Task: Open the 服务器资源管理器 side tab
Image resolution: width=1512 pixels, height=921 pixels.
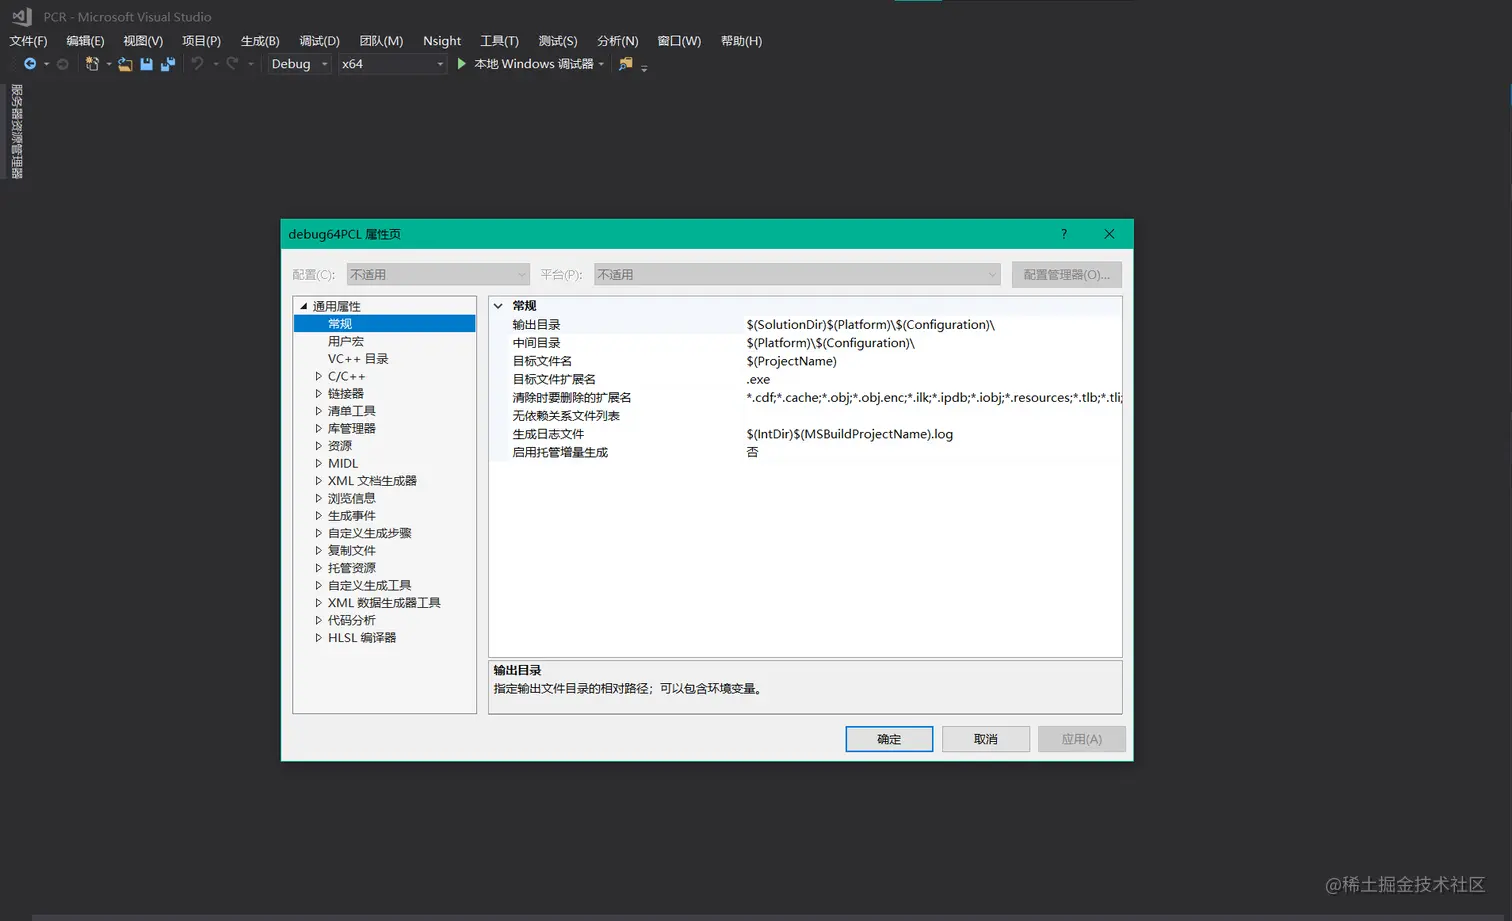Action: click(x=16, y=131)
